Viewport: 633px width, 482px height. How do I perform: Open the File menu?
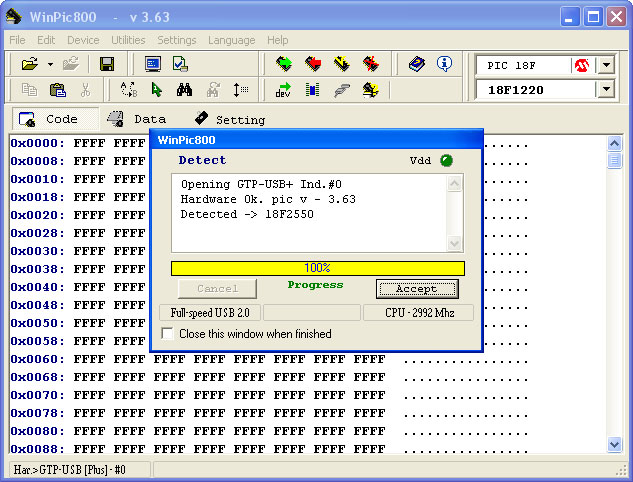(x=17, y=40)
